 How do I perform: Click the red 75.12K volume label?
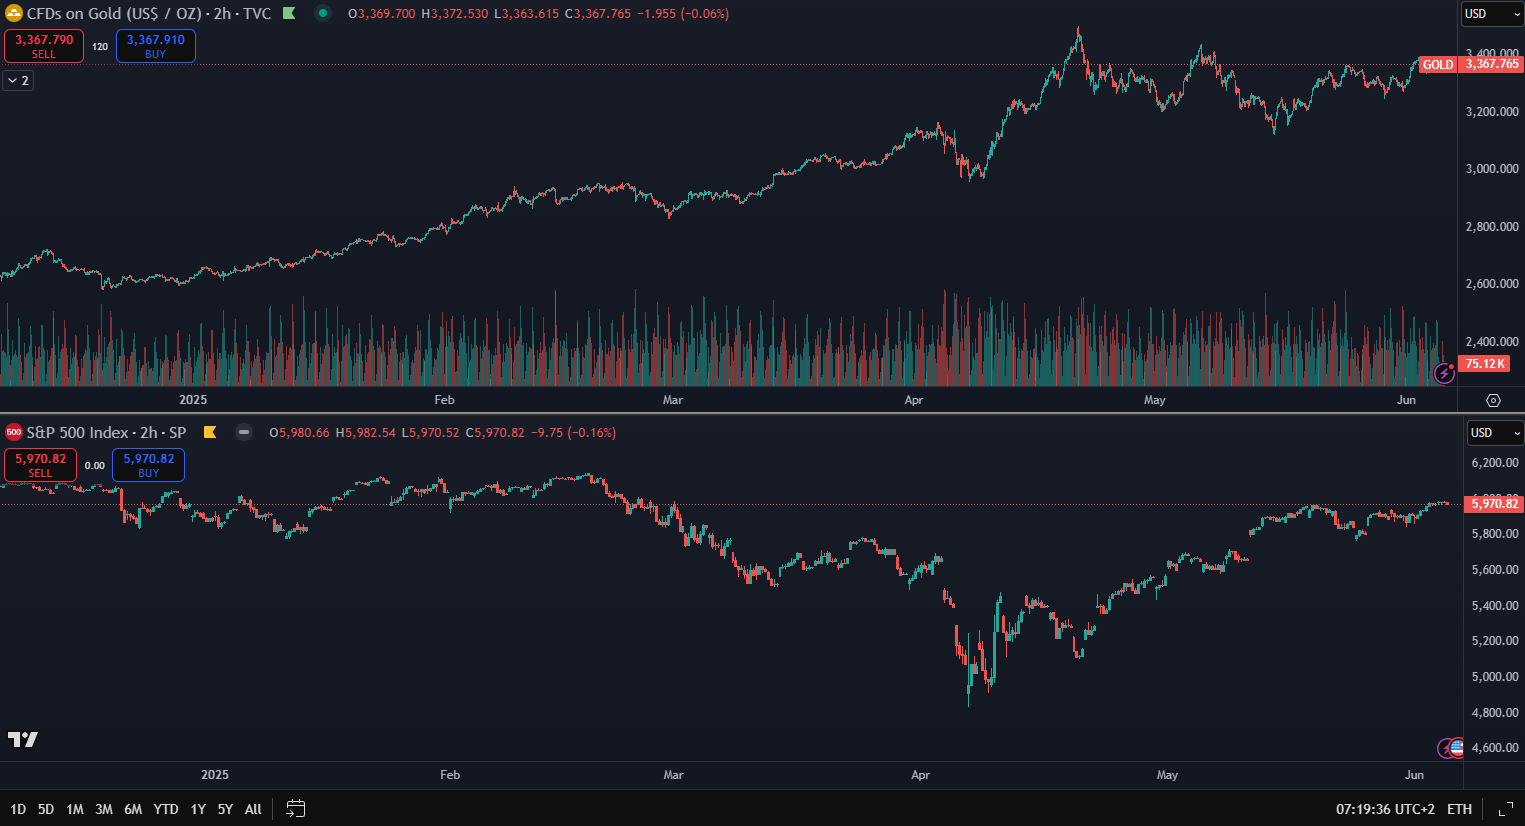coord(1485,364)
